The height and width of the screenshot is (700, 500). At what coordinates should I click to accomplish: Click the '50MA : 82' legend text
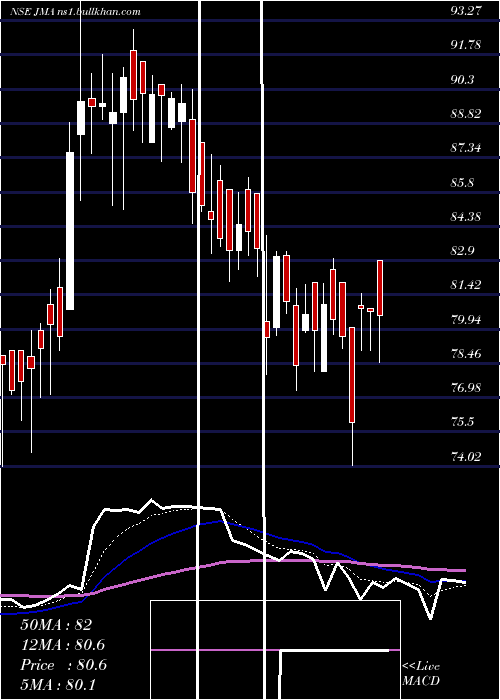click(56, 625)
